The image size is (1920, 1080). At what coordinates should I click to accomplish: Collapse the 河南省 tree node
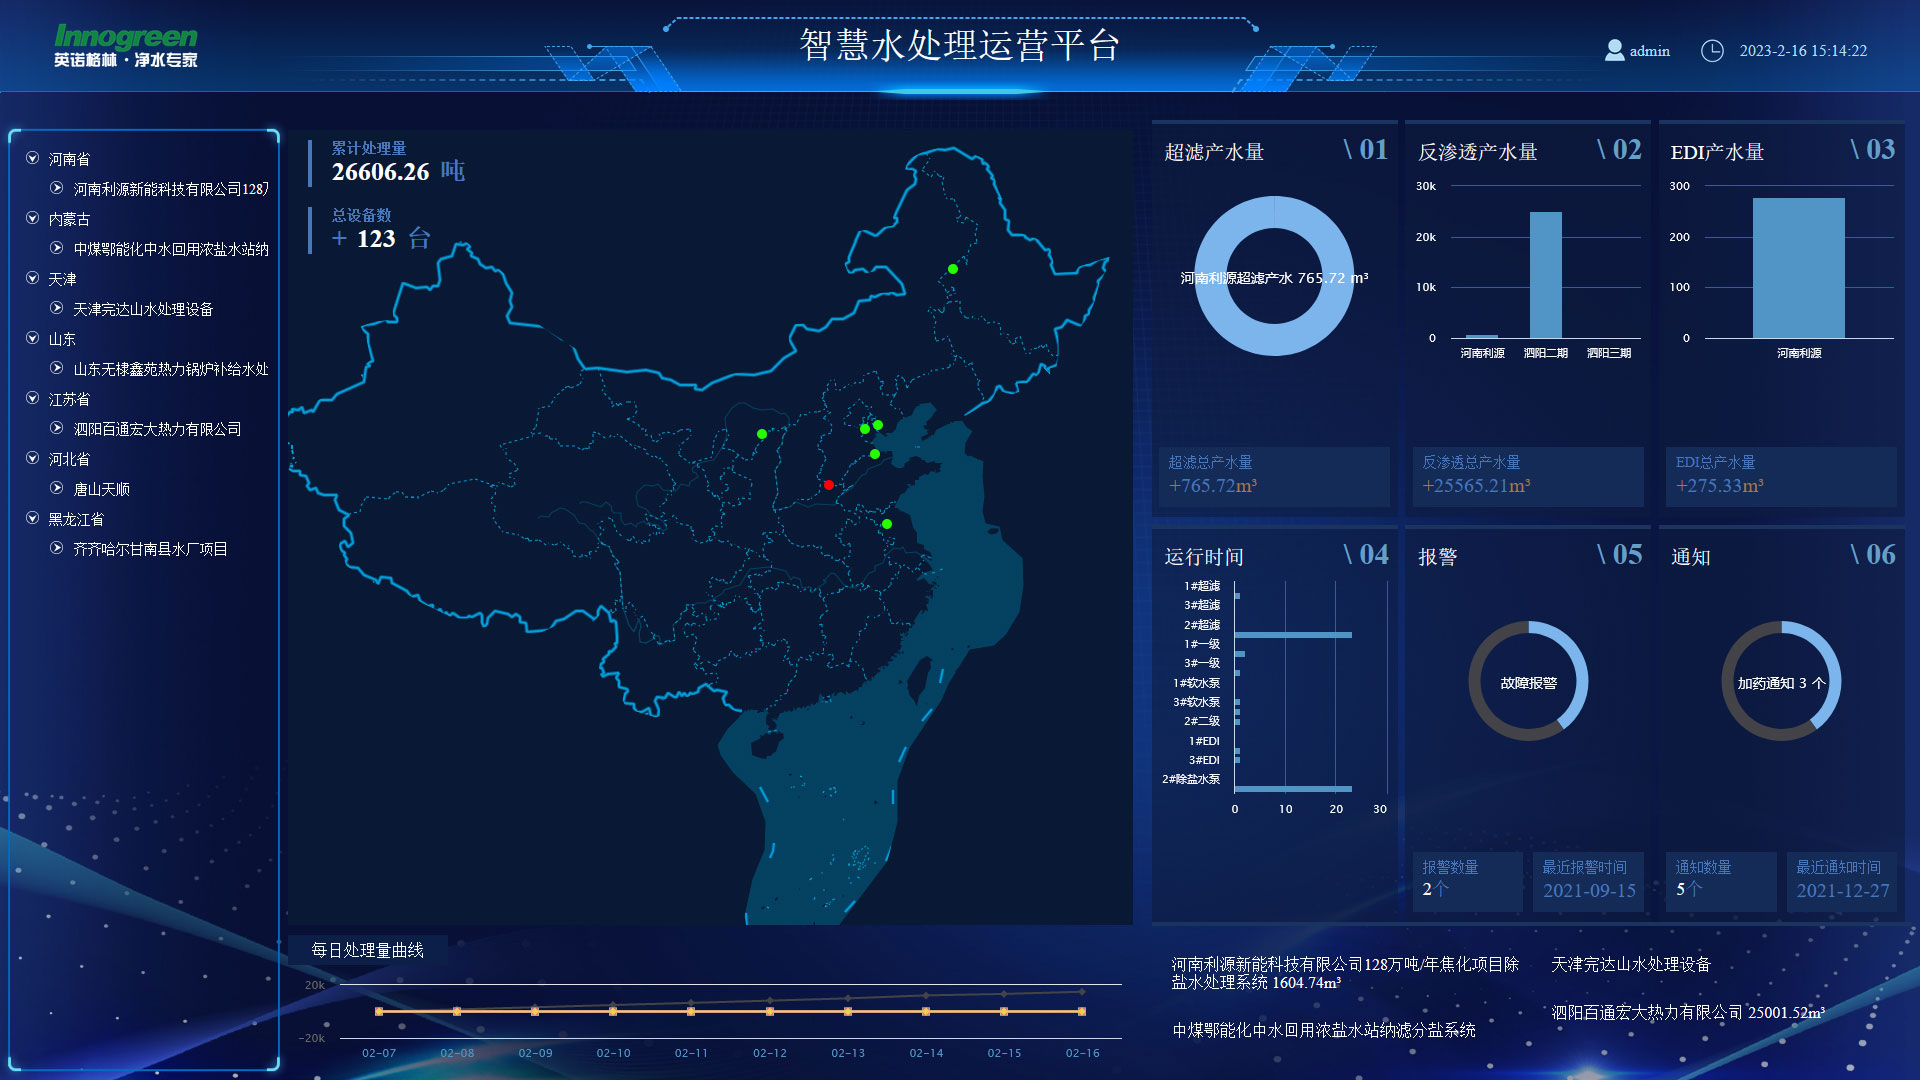point(33,158)
